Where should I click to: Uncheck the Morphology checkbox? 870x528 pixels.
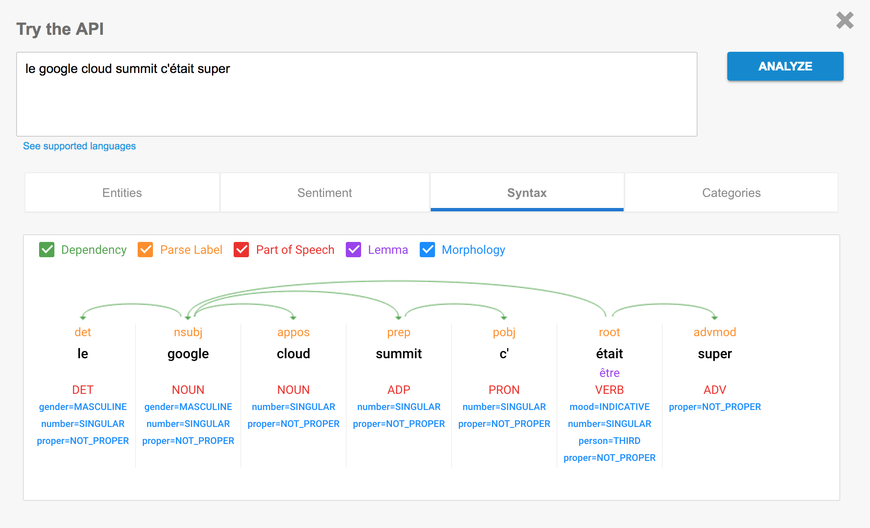tap(427, 250)
